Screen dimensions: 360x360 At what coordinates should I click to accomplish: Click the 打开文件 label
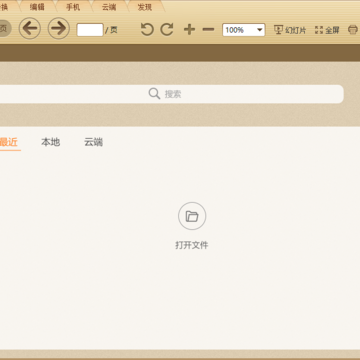192,245
